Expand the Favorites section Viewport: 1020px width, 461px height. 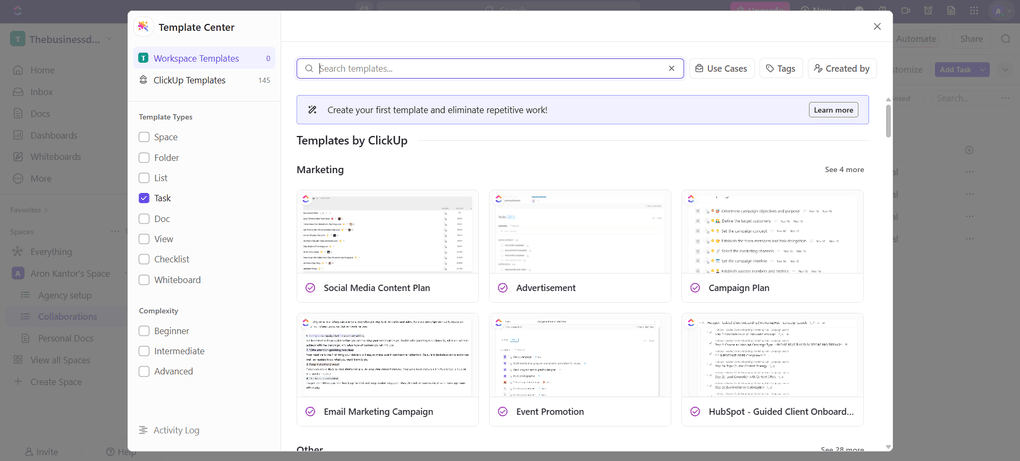(x=29, y=210)
